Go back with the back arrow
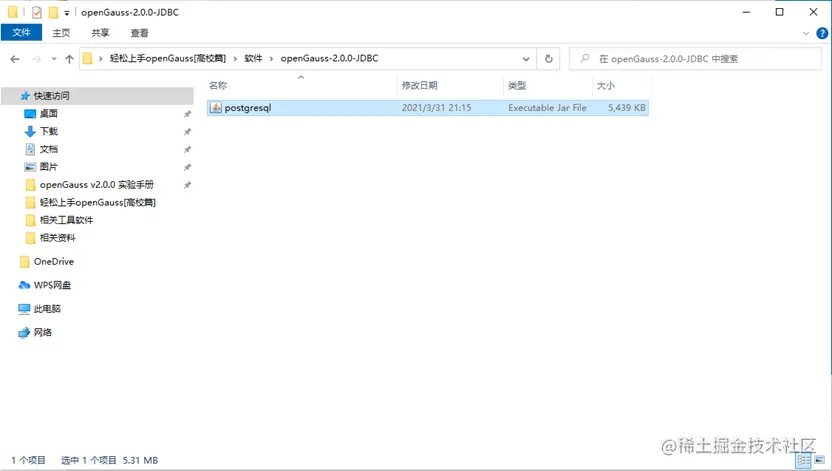This screenshot has width=832, height=471. (x=15, y=59)
